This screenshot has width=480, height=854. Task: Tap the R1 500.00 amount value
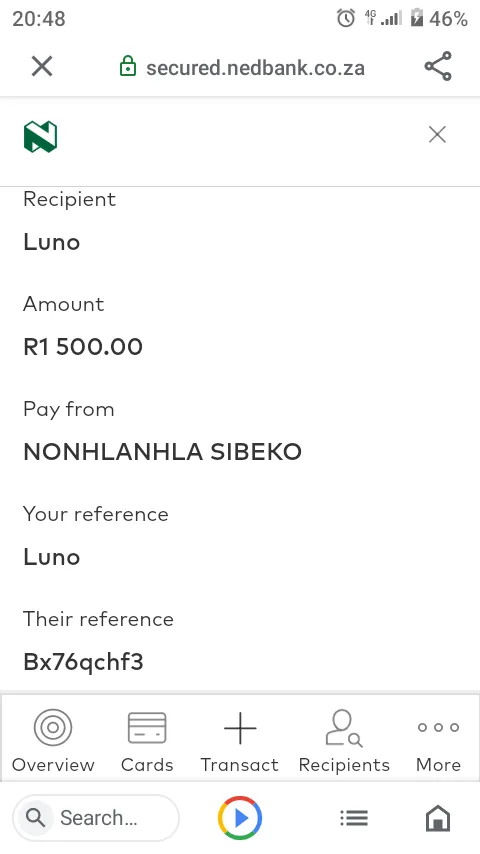click(83, 346)
